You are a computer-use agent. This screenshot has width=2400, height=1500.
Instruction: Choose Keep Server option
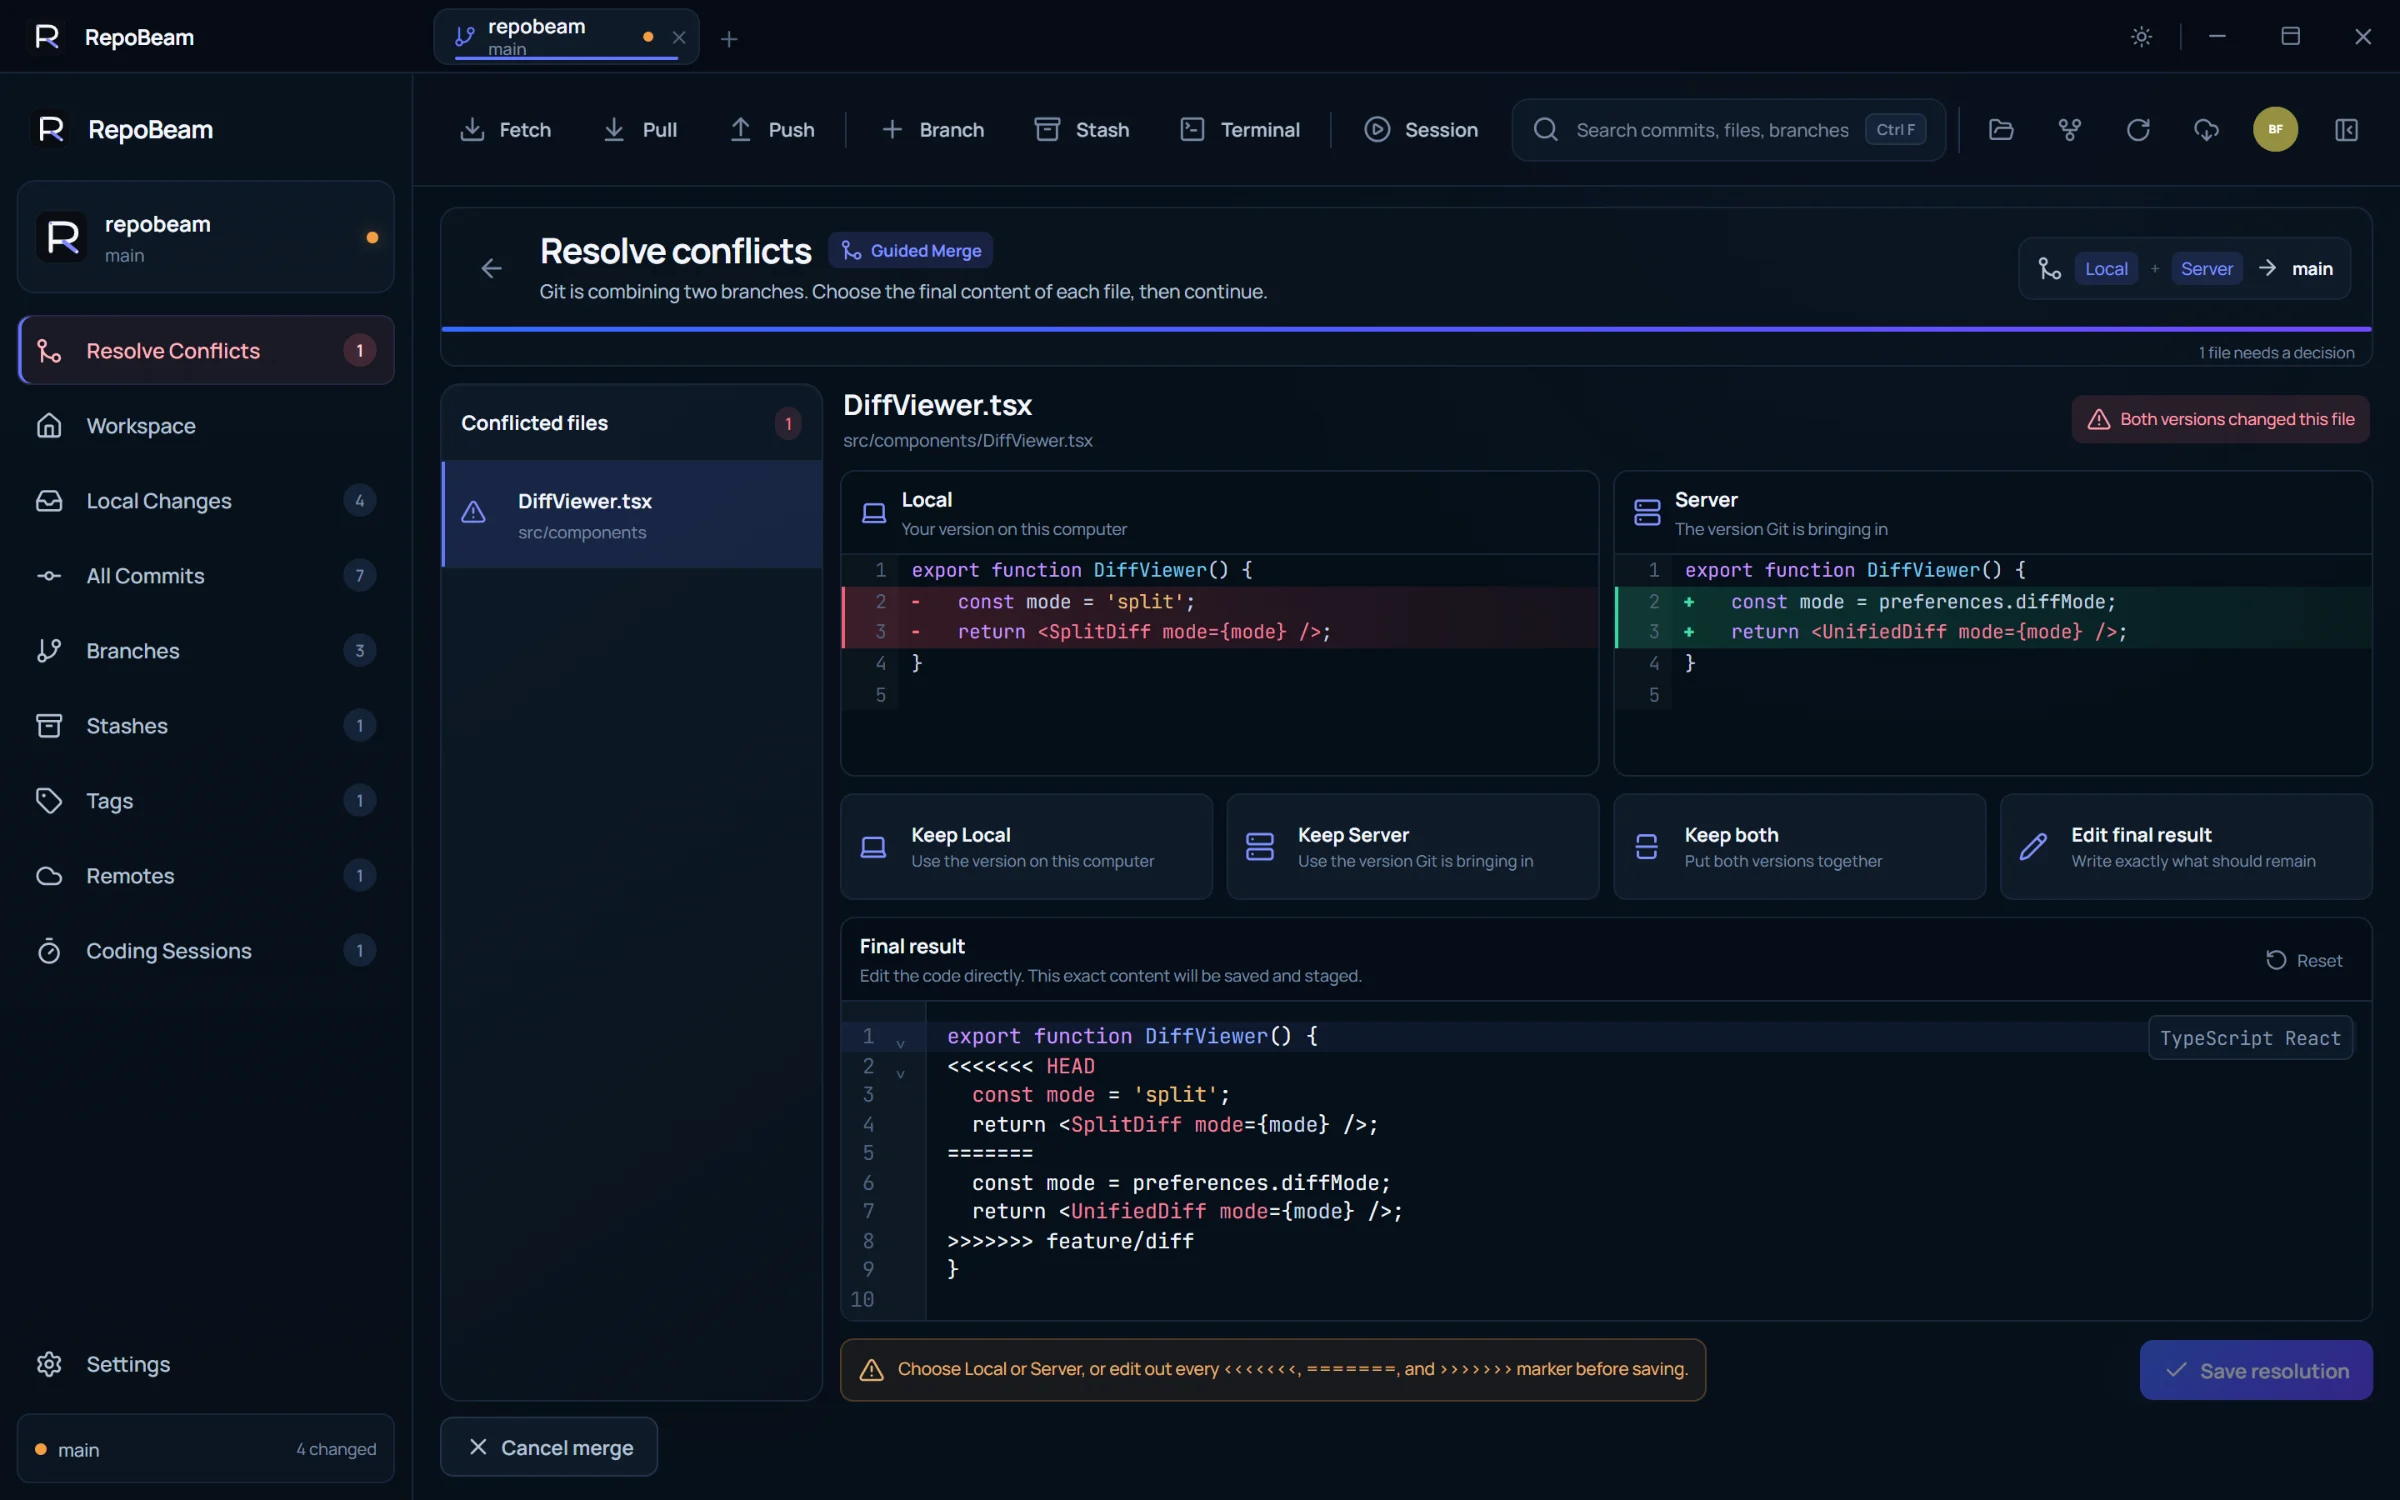coord(1412,847)
